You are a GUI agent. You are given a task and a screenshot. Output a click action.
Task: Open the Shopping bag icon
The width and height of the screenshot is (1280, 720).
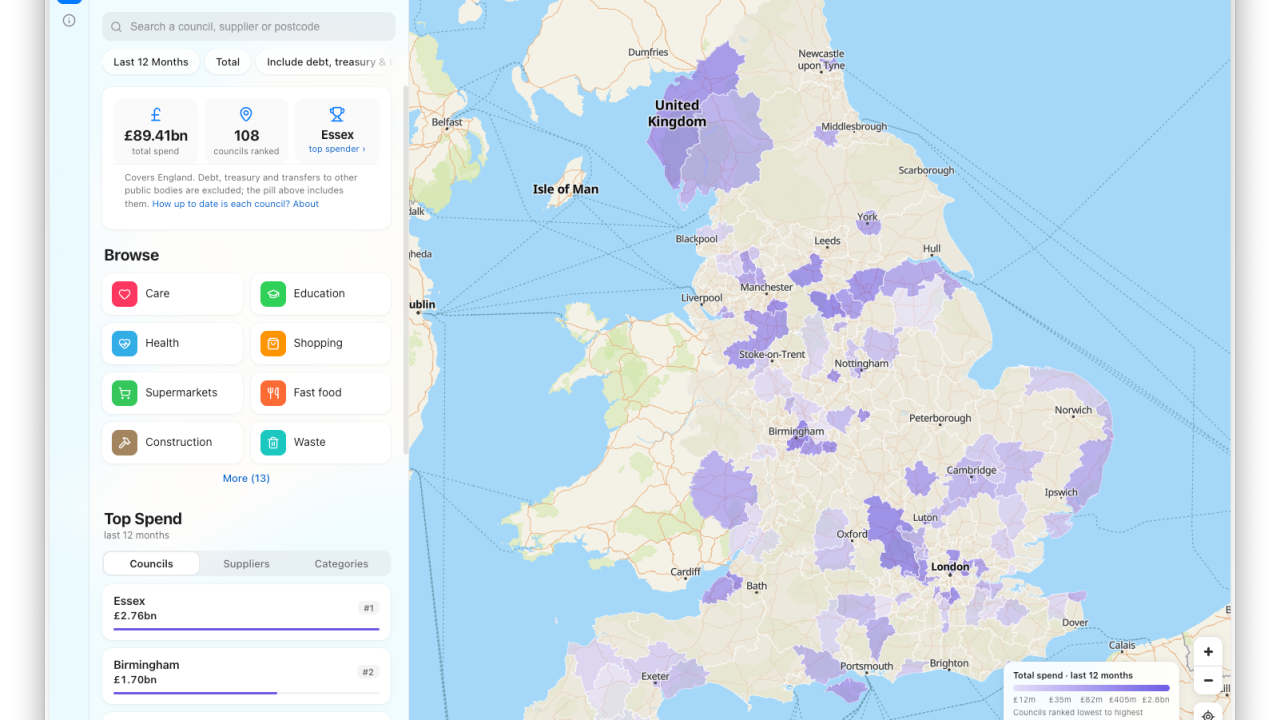[273, 343]
